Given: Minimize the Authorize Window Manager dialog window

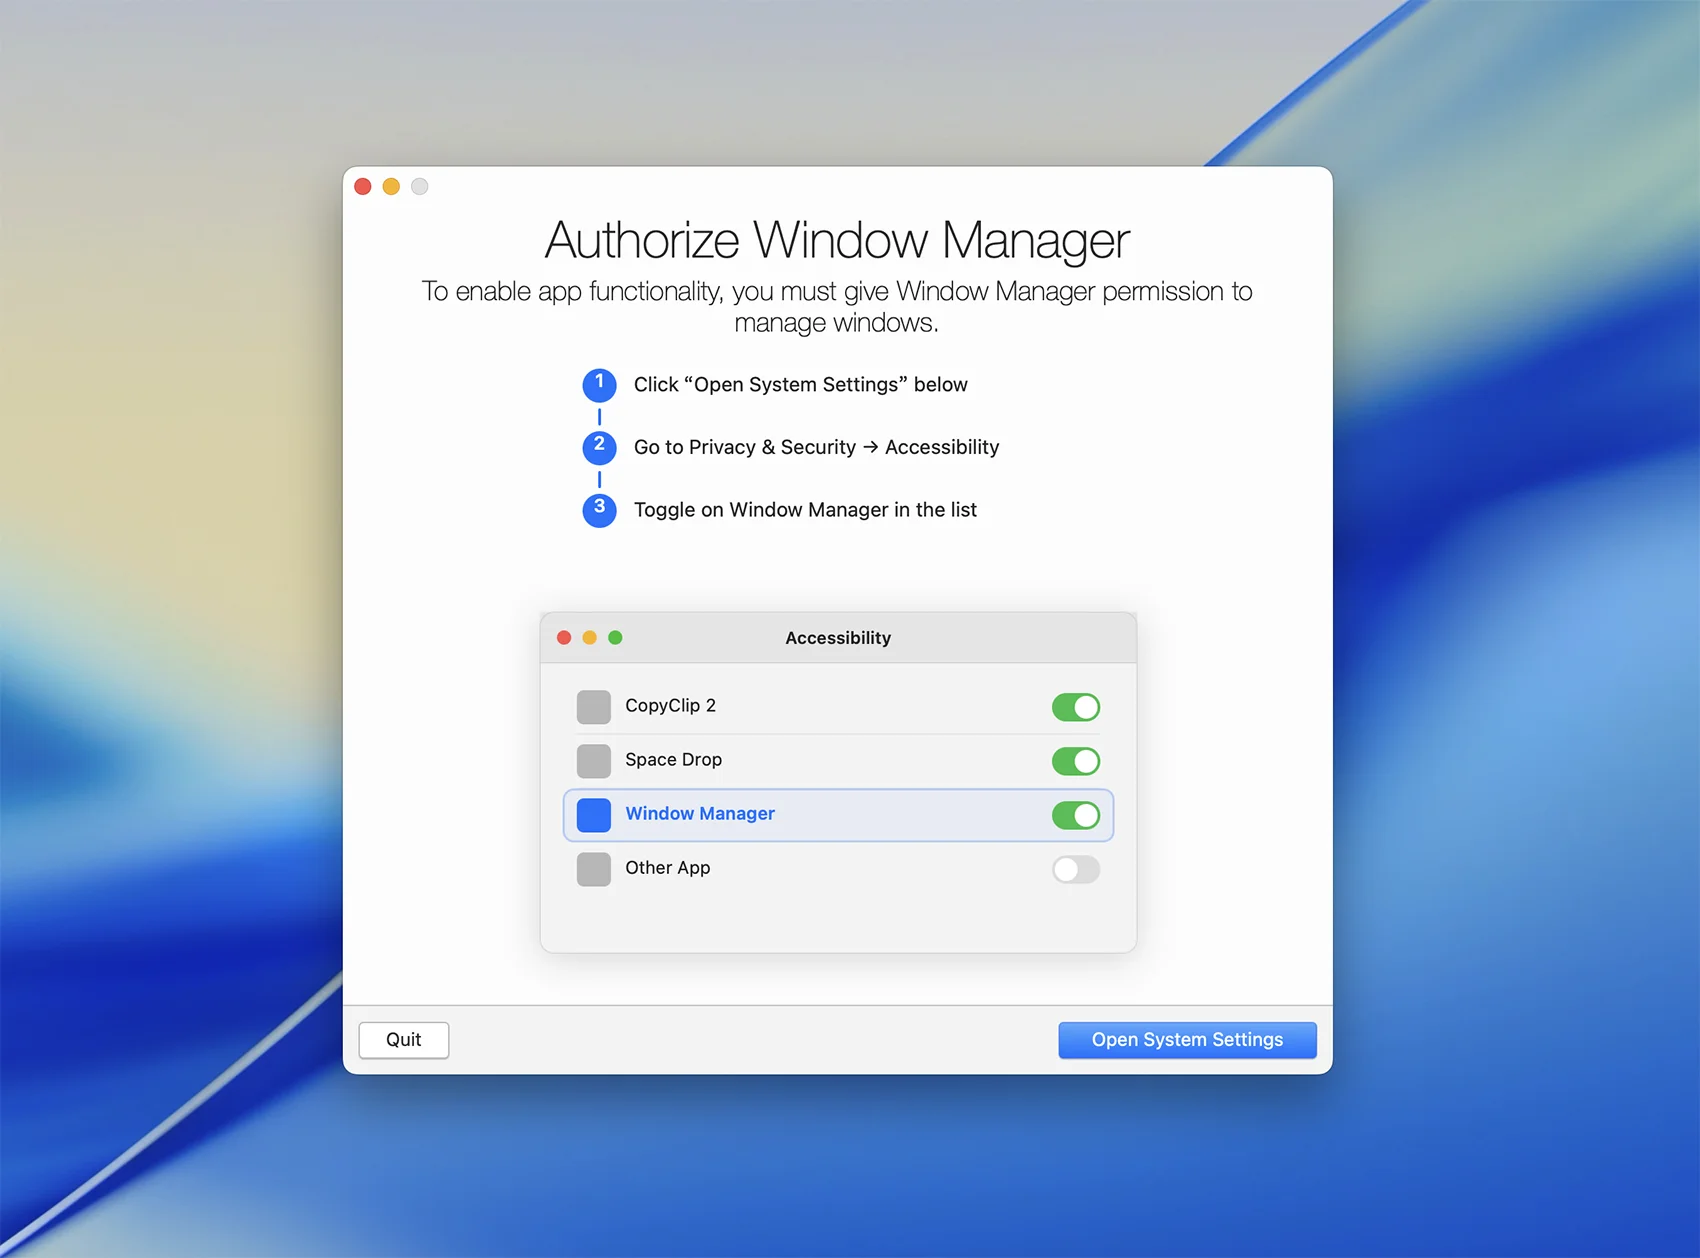Looking at the screenshot, I should (391, 187).
